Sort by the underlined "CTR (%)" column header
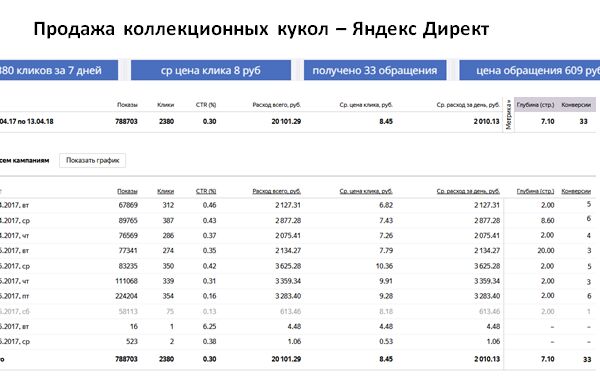This screenshot has height=383, width=600. tap(206, 191)
